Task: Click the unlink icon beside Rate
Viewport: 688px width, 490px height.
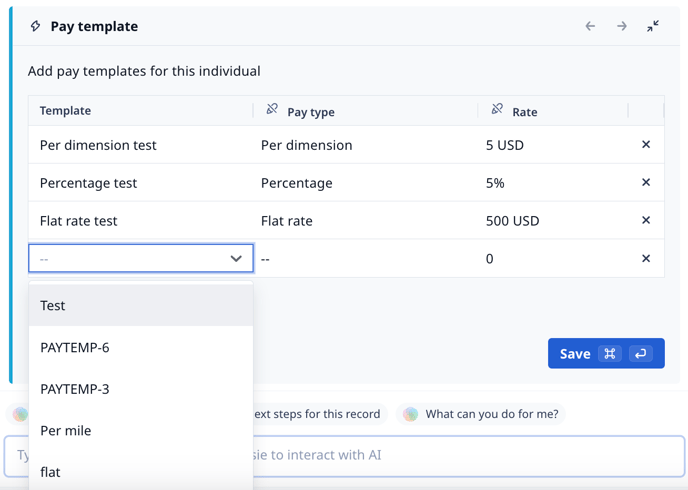Action: coord(497,110)
